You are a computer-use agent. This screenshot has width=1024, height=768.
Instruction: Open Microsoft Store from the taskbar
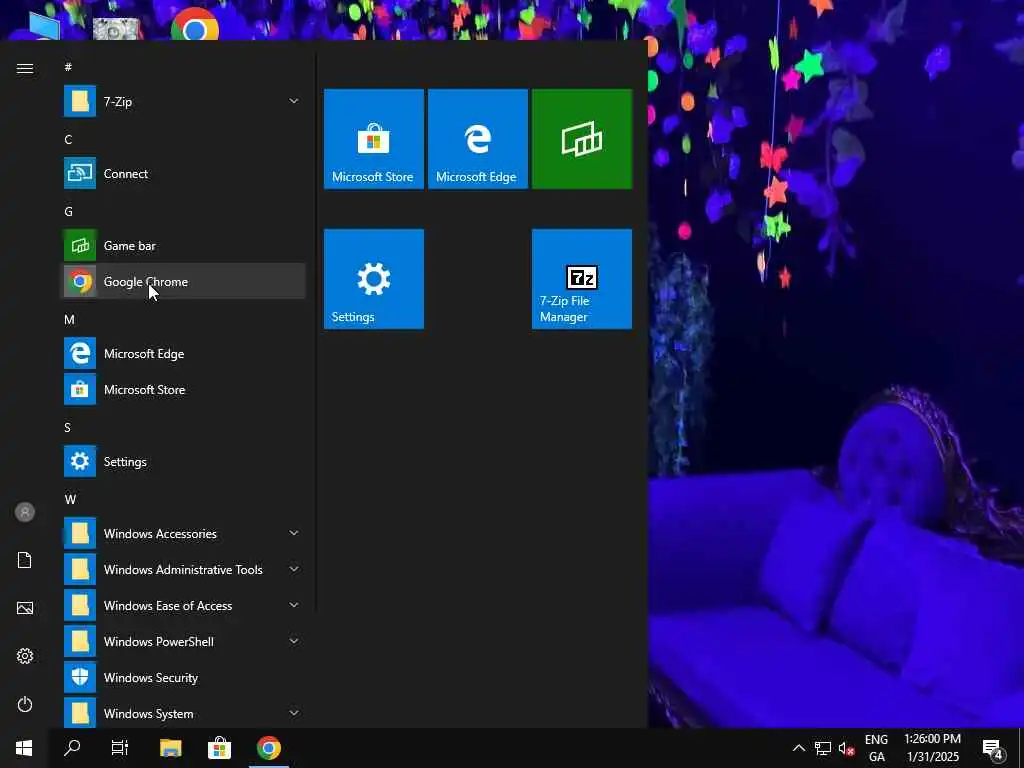coord(219,748)
